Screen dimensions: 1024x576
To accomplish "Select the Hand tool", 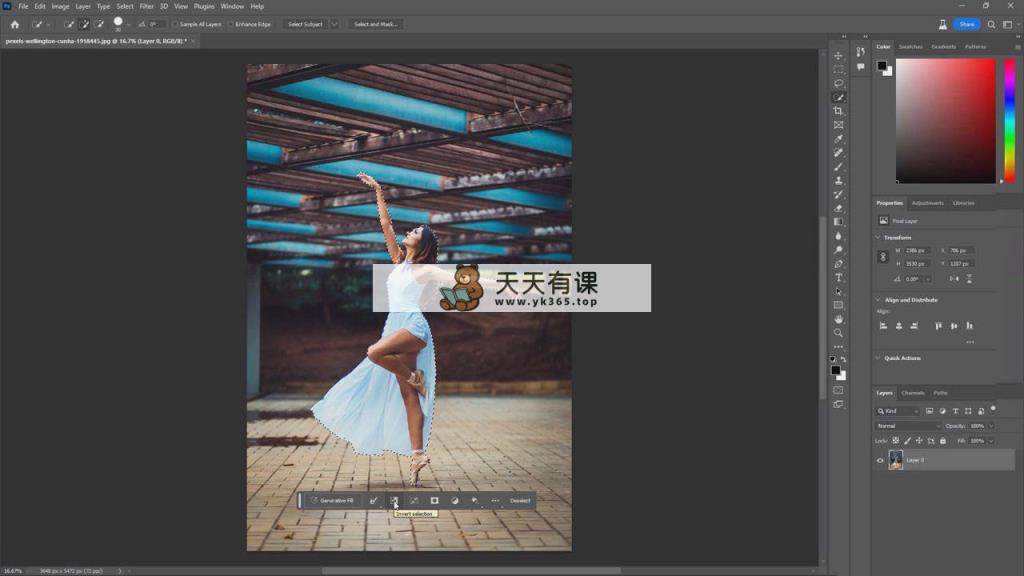I will click(x=839, y=319).
